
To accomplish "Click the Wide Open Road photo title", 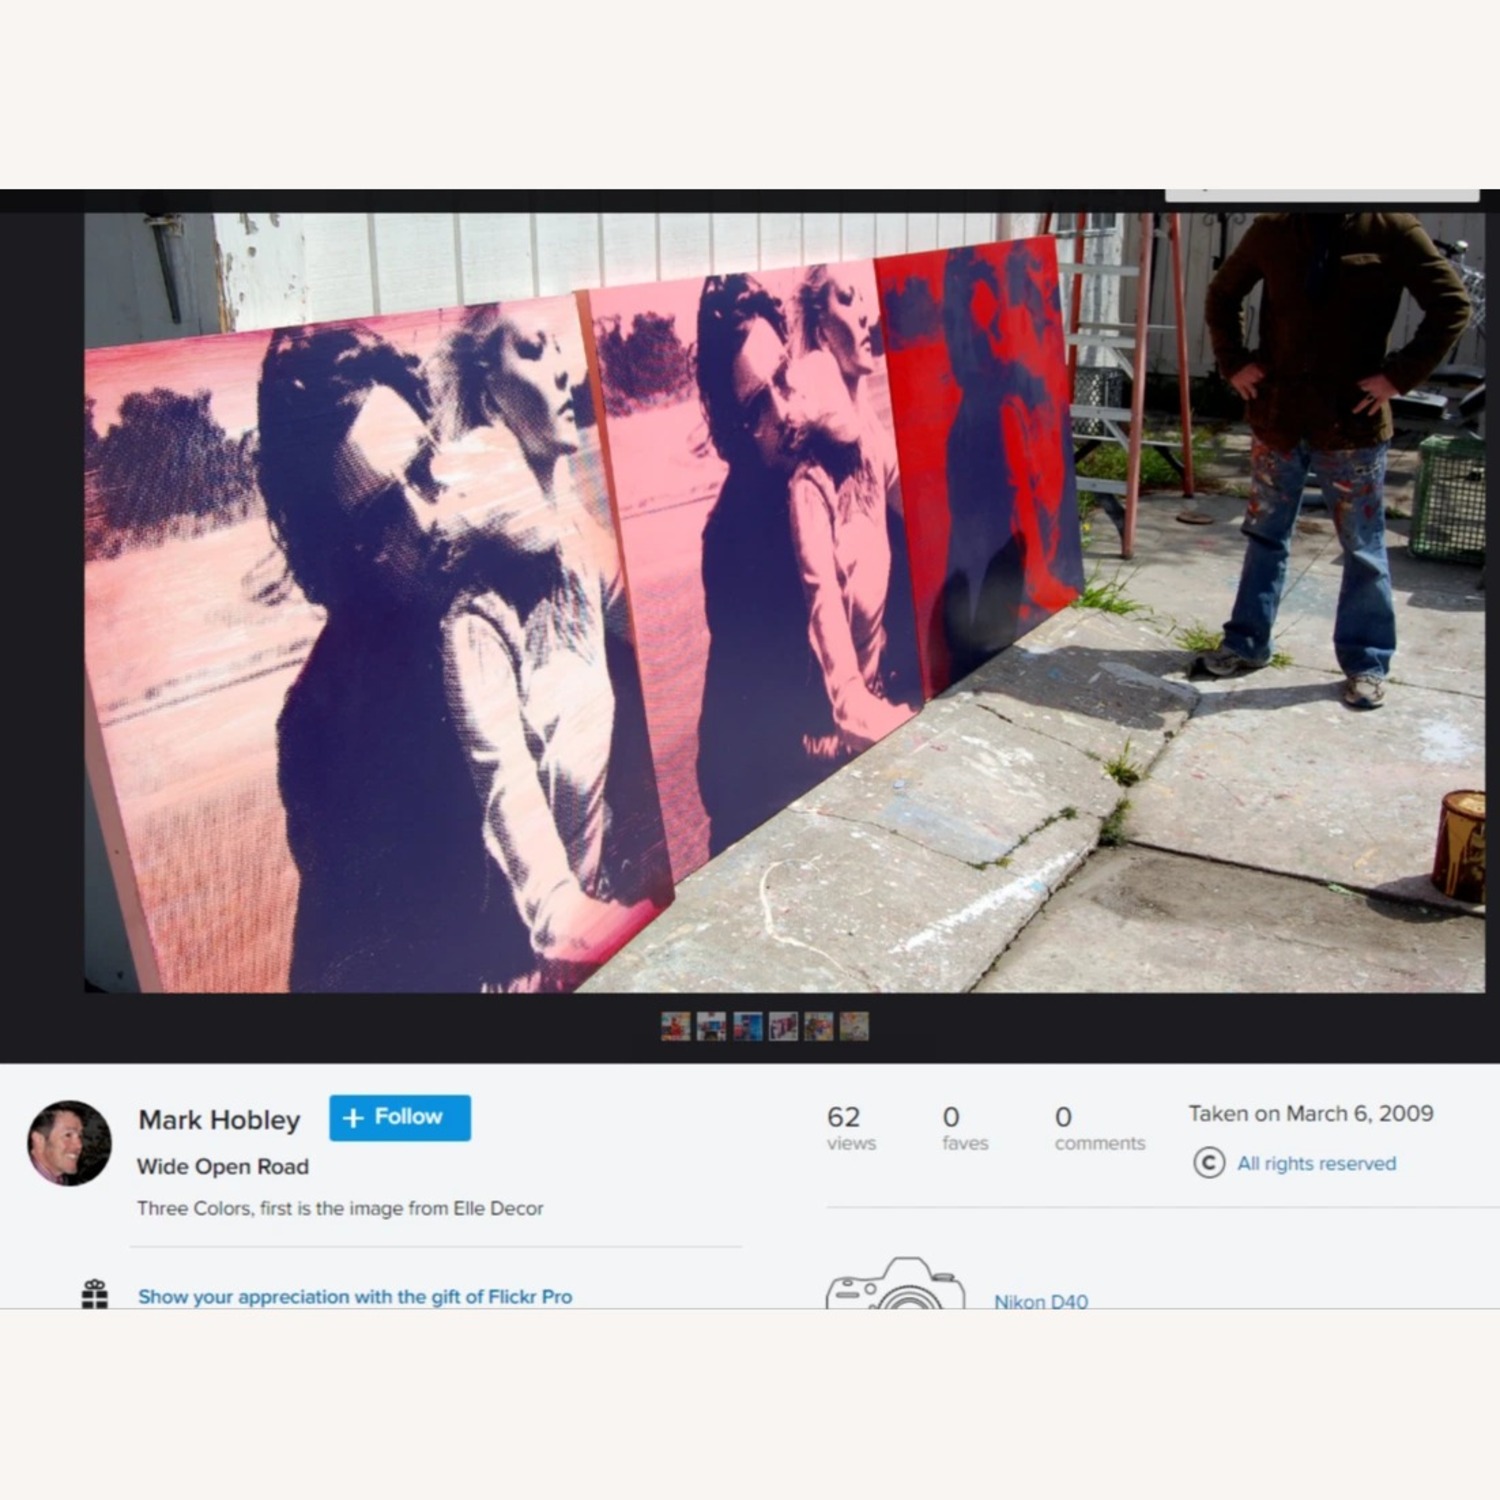I will click(x=223, y=1166).
